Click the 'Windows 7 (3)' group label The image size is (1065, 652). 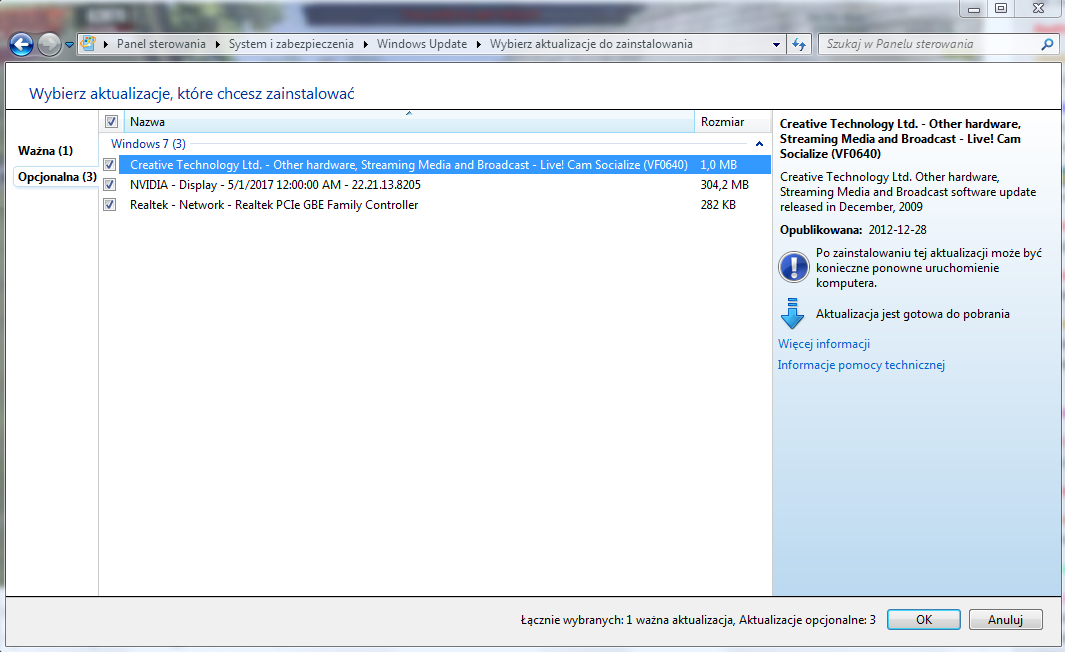point(148,144)
